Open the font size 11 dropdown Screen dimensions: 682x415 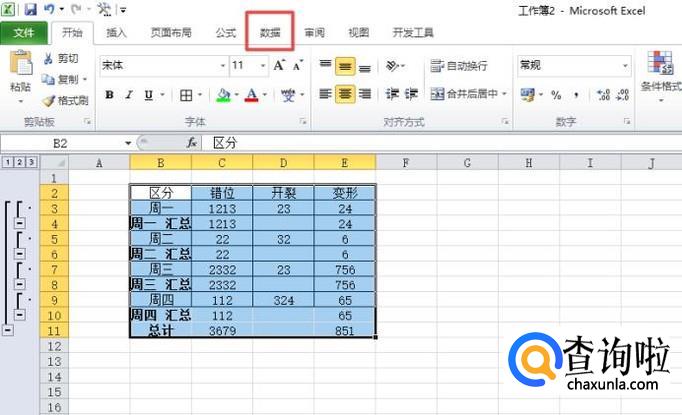[263, 66]
